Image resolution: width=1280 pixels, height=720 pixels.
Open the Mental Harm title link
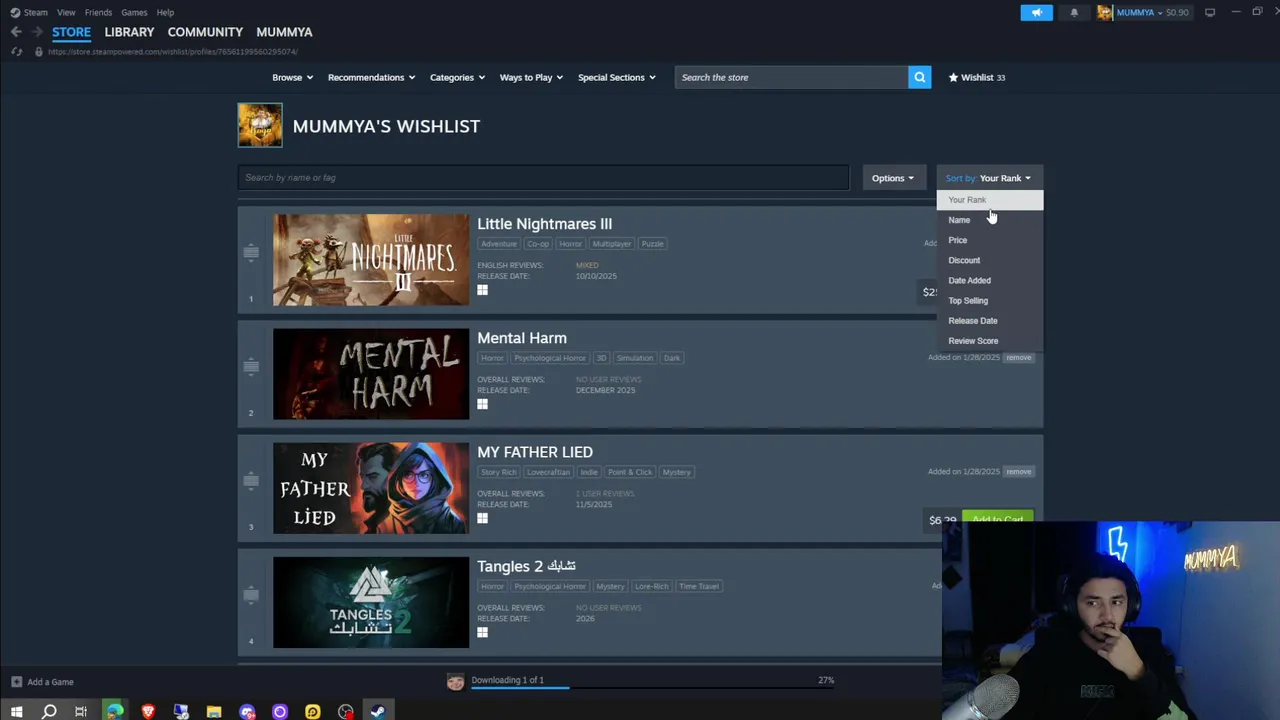coord(521,338)
